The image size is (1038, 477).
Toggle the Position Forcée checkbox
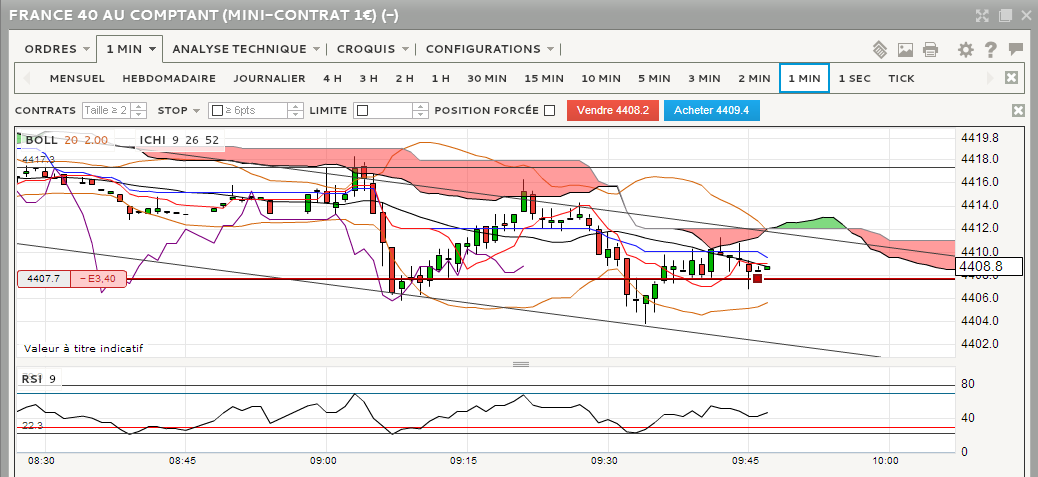click(549, 111)
